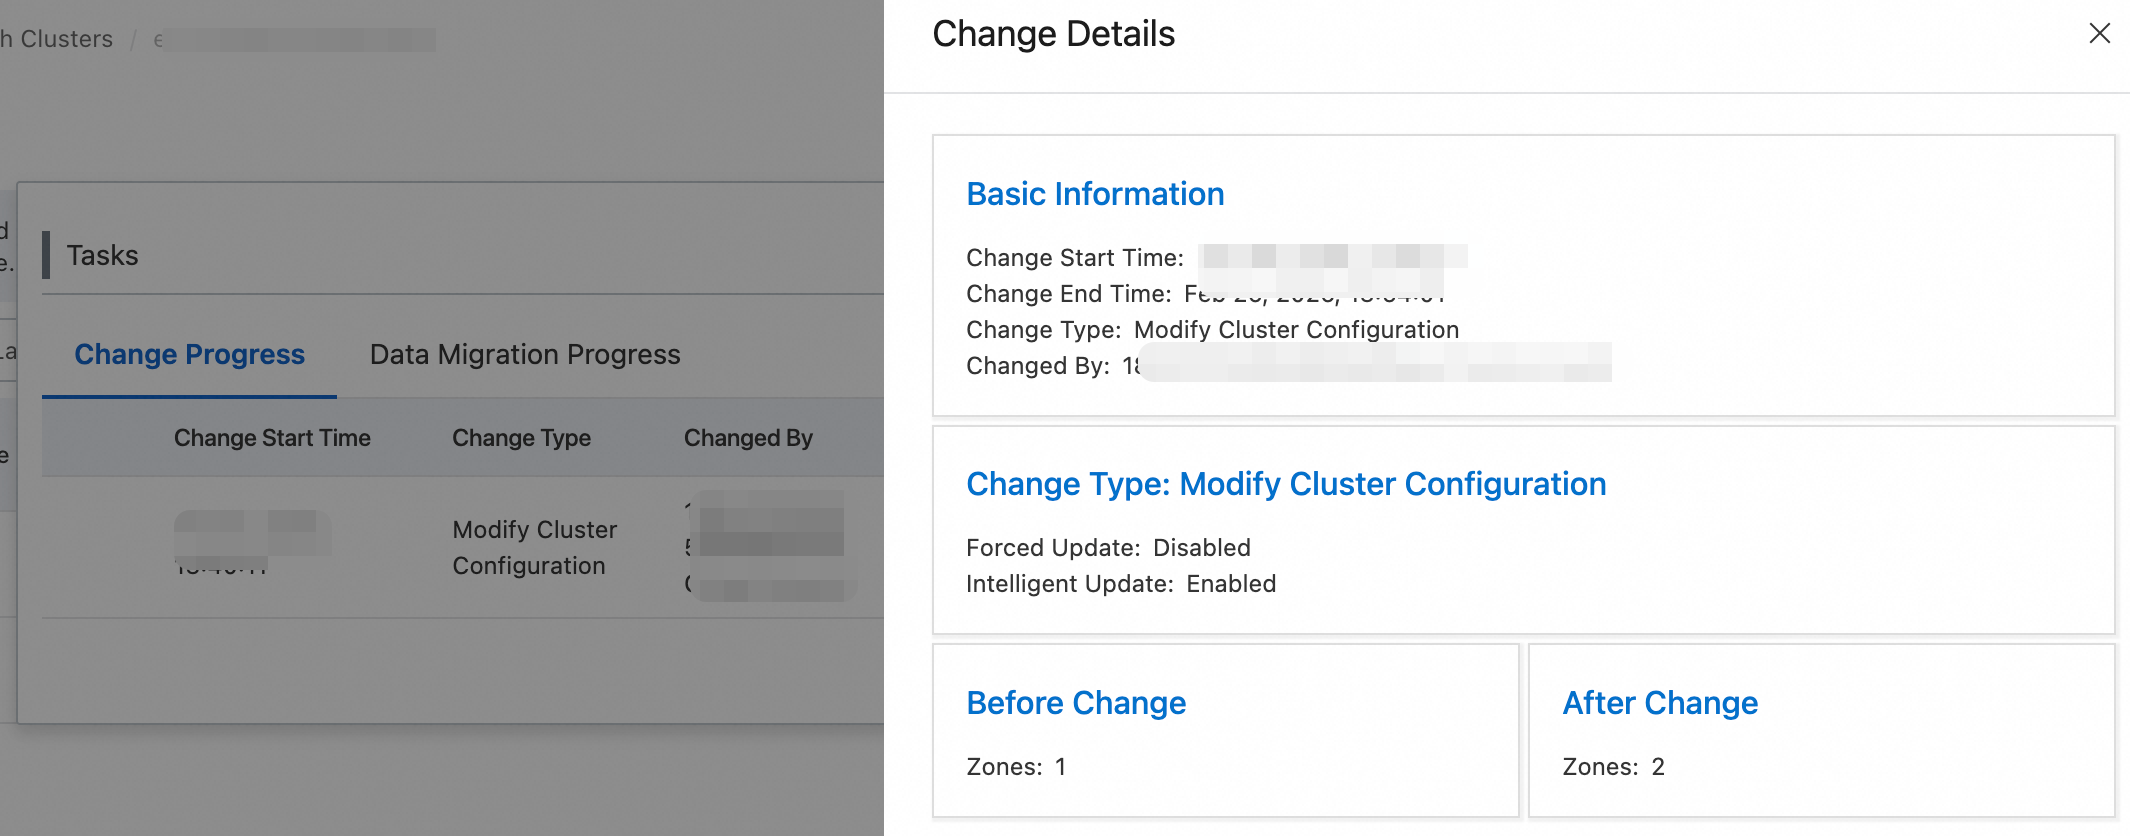Image resolution: width=2130 pixels, height=836 pixels.
Task: Open the Data Migration Progress tab
Action: pyautogui.click(x=525, y=355)
